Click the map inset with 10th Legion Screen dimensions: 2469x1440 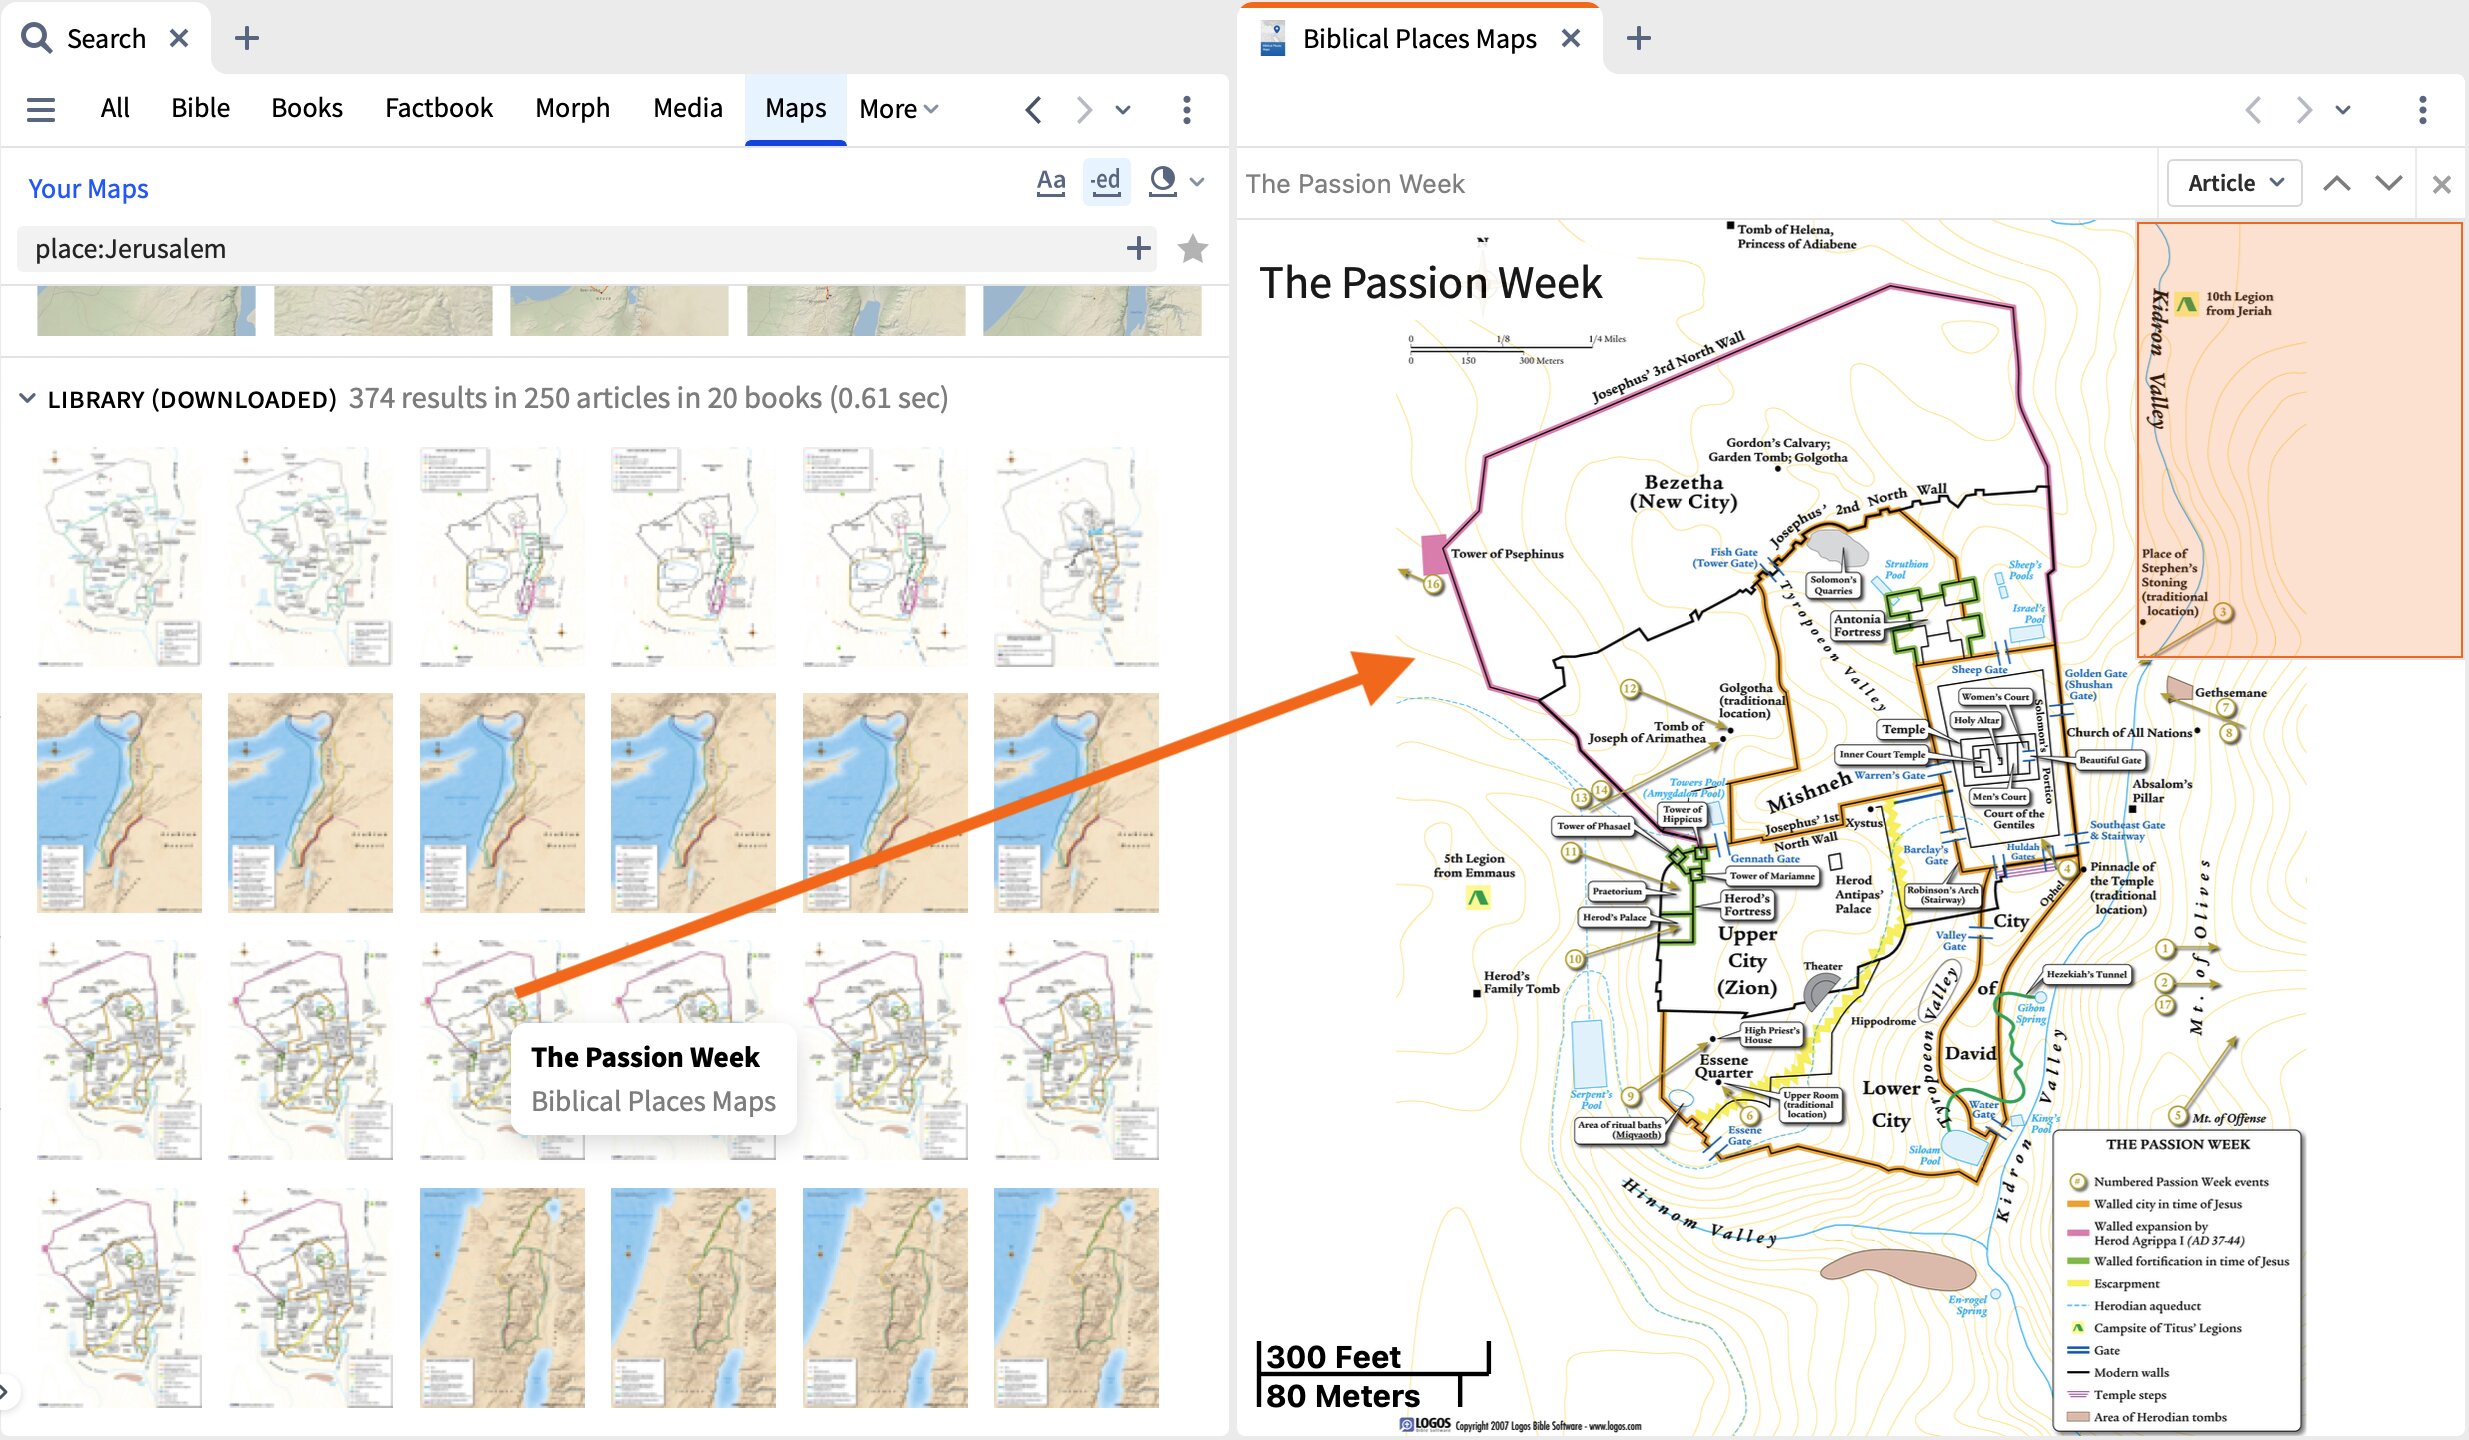pos(2299,440)
